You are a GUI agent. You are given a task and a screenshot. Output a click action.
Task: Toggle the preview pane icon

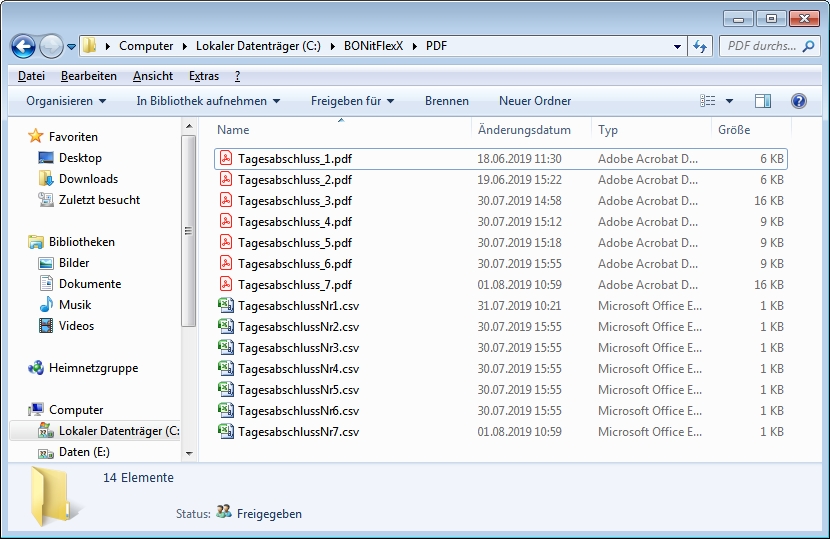pyautogui.click(x=763, y=101)
